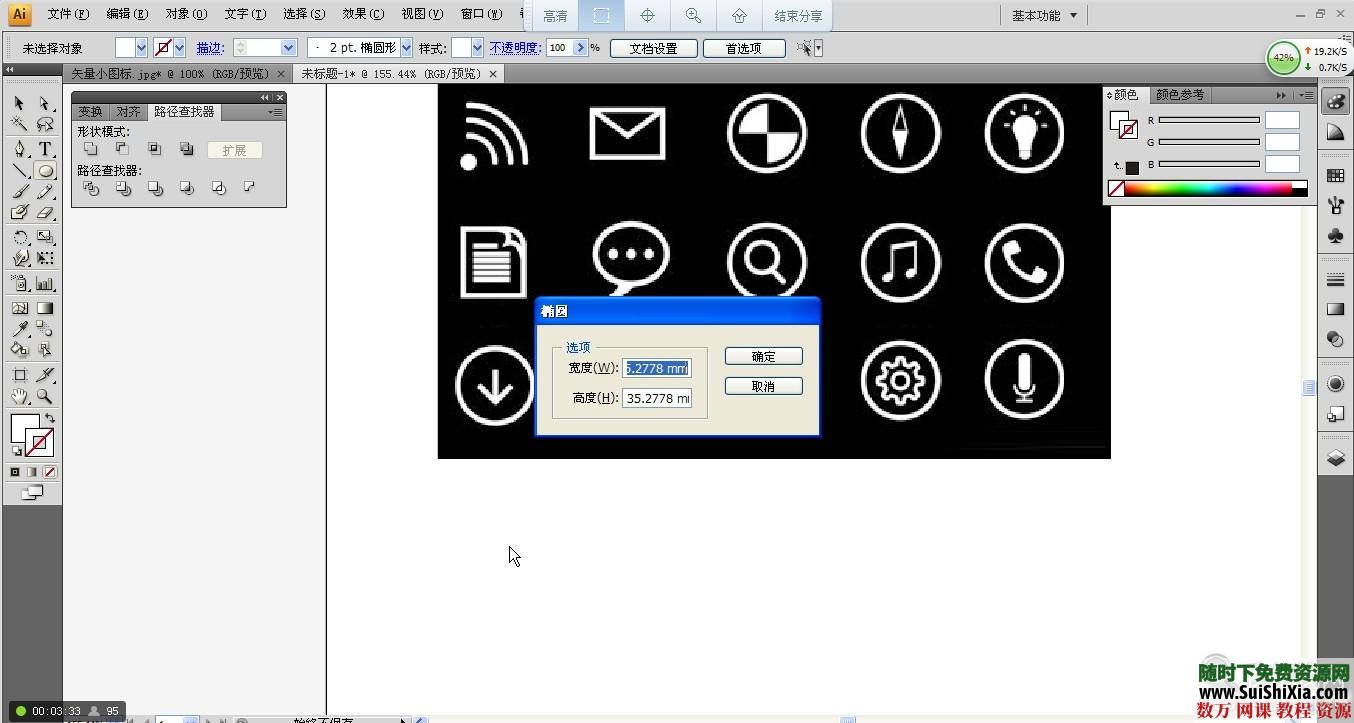
Task: Switch to the 变换 tab
Action: tap(91, 112)
